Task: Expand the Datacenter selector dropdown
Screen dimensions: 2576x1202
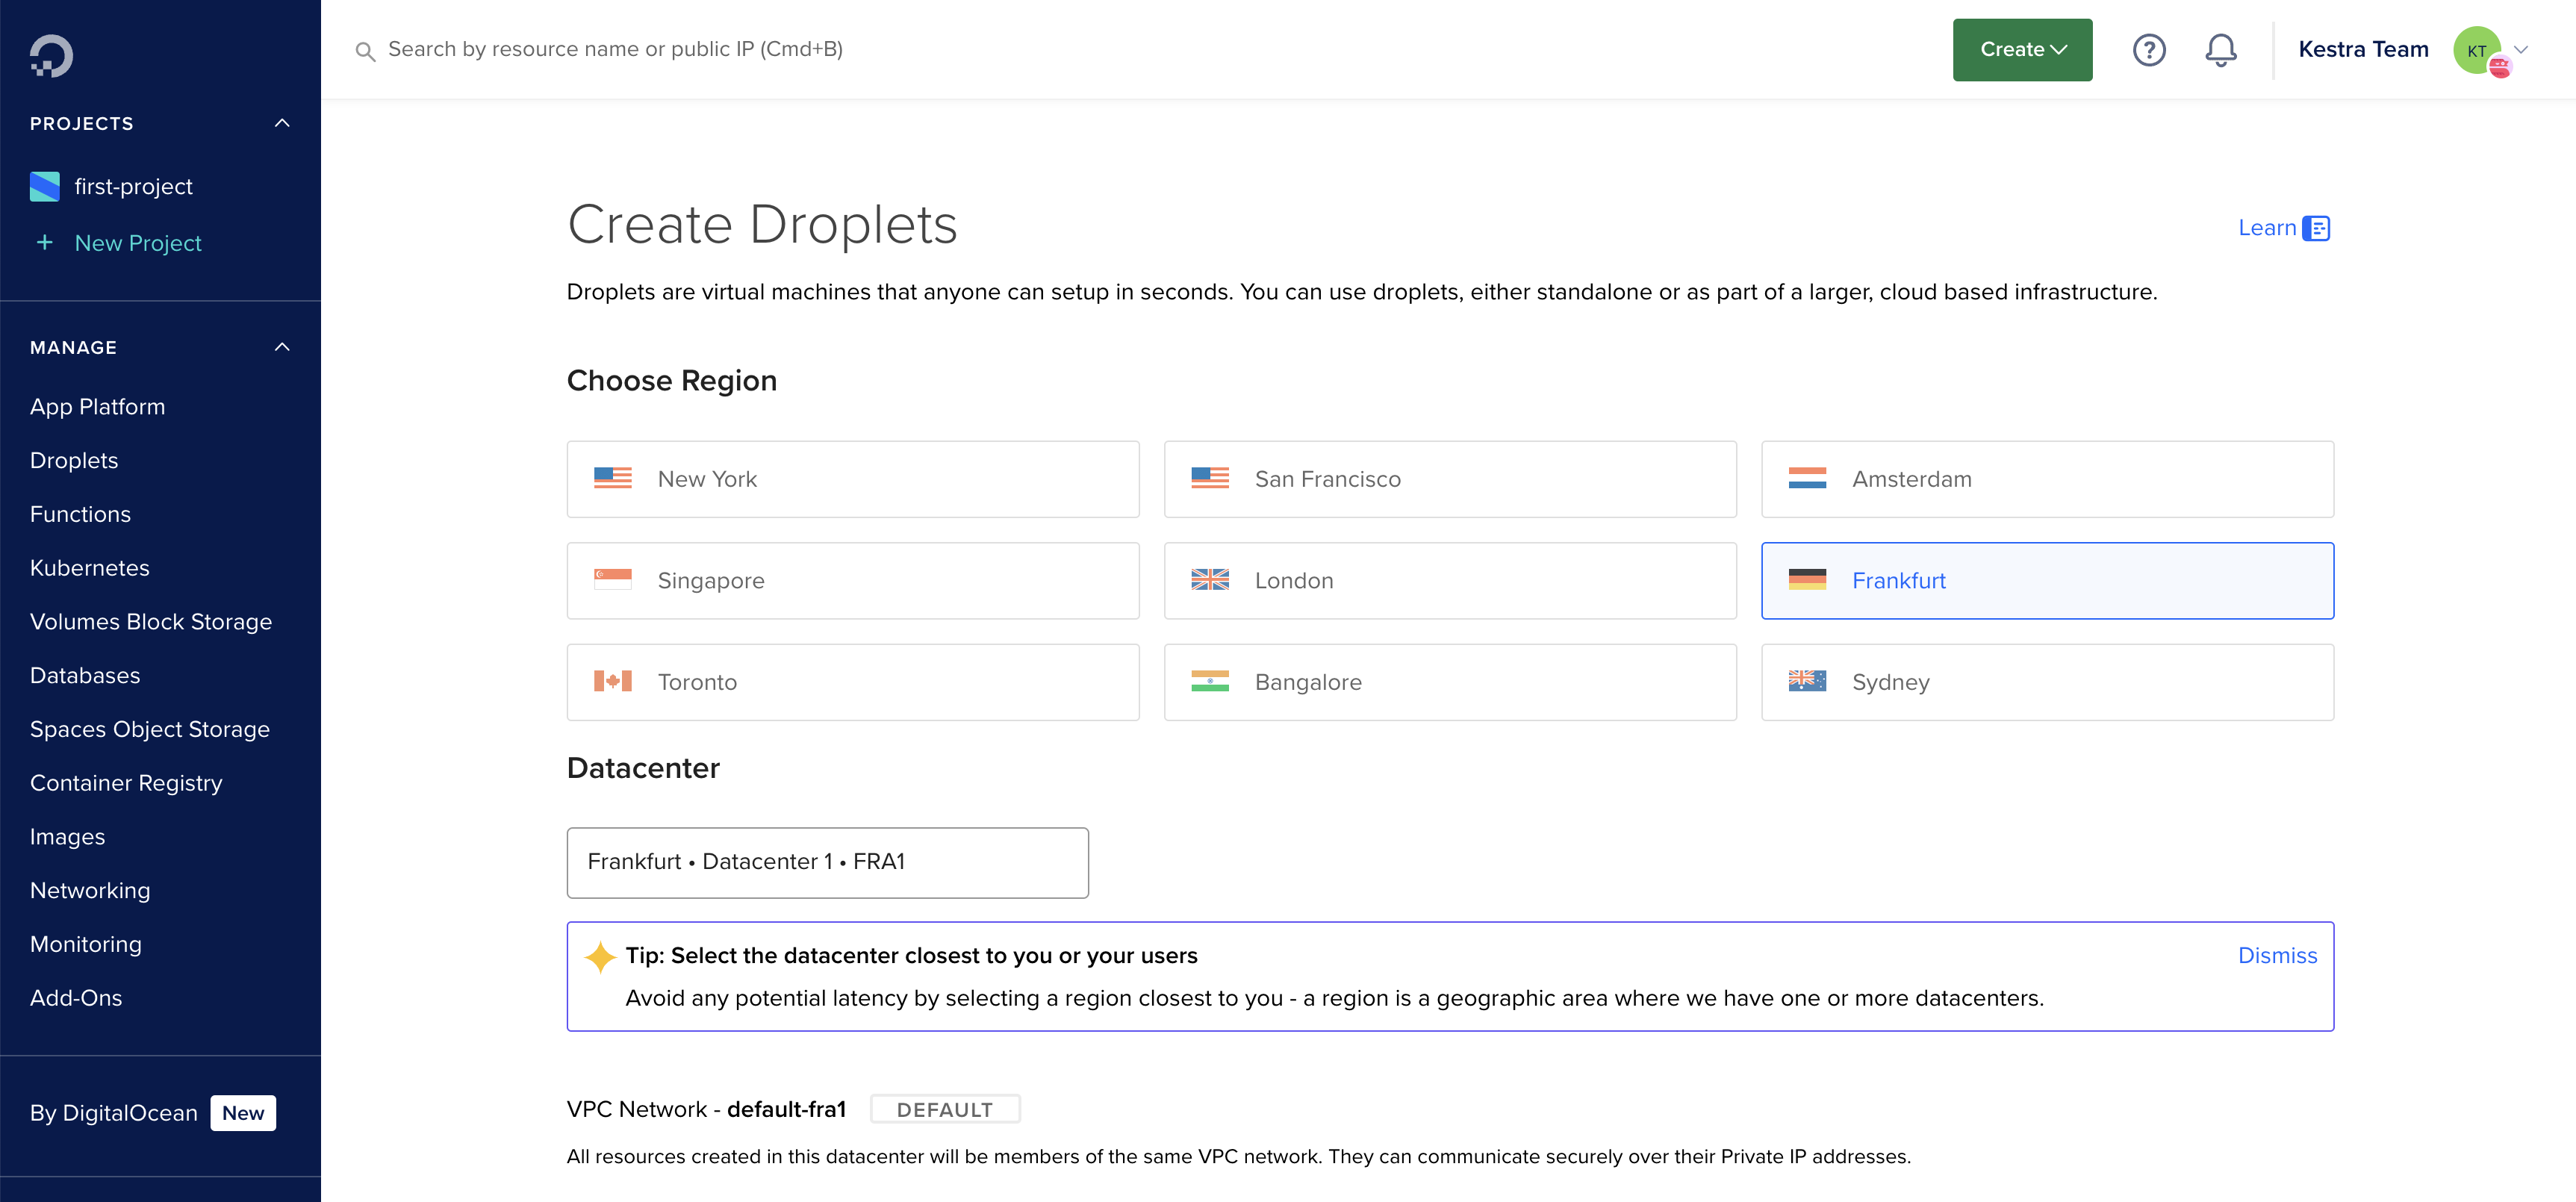Action: (828, 861)
